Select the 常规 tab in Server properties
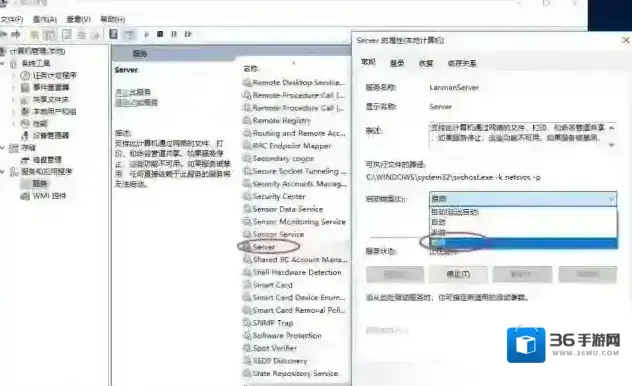 coord(368,62)
